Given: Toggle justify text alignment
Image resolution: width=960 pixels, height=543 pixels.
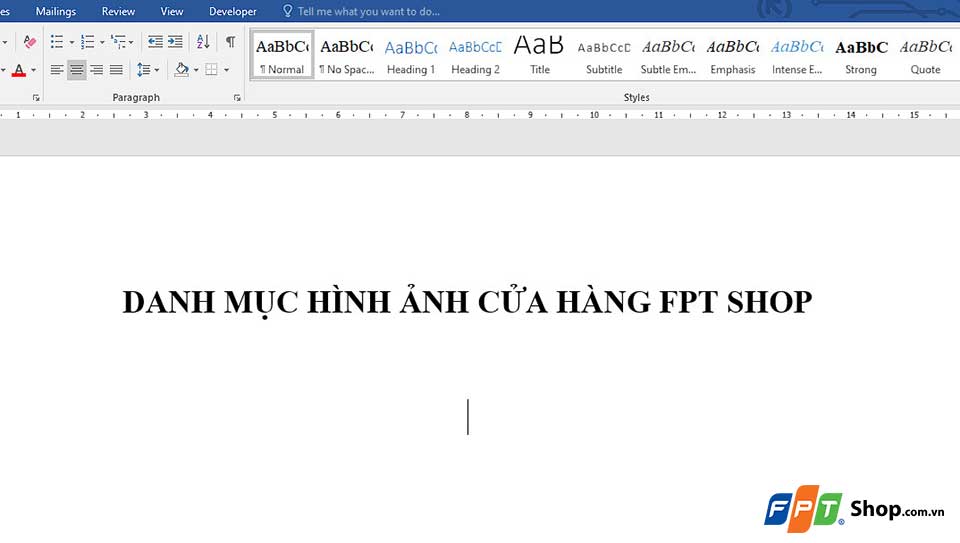Looking at the screenshot, I should tap(116, 70).
